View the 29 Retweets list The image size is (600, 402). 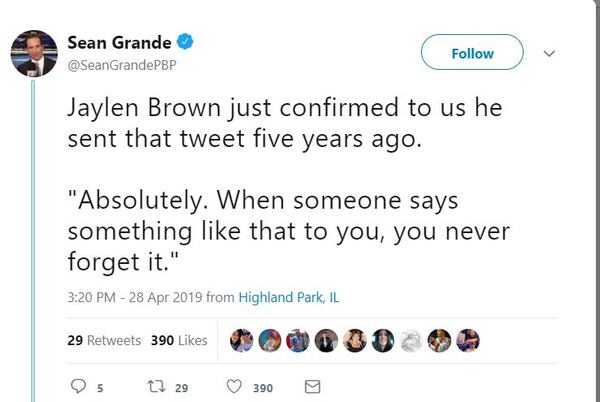click(x=104, y=340)
